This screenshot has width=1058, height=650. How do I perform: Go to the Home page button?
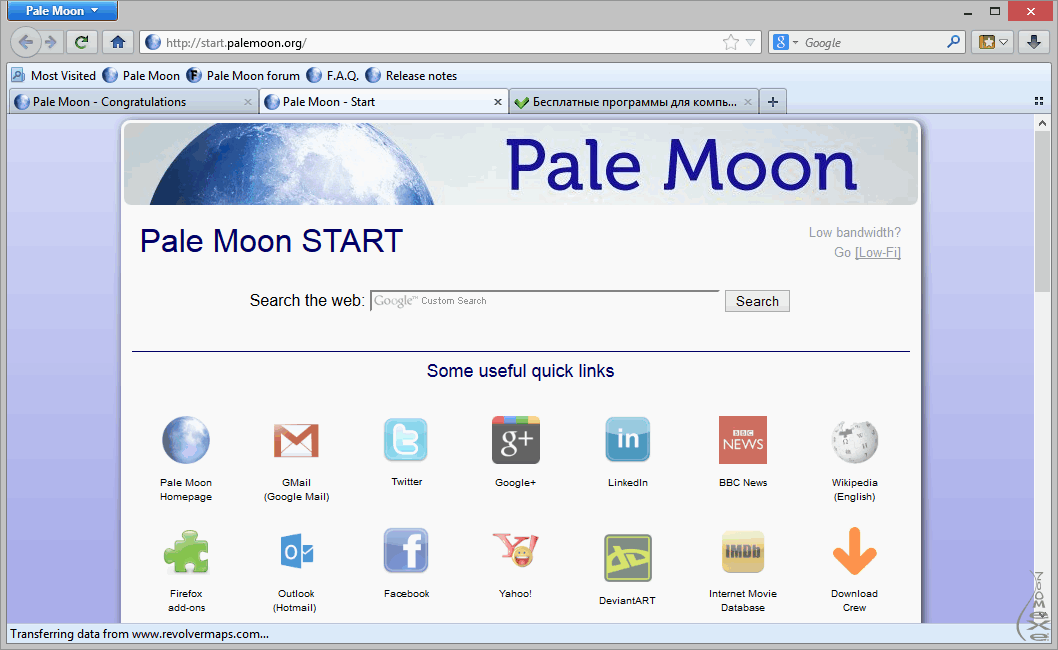coord(118,42)
